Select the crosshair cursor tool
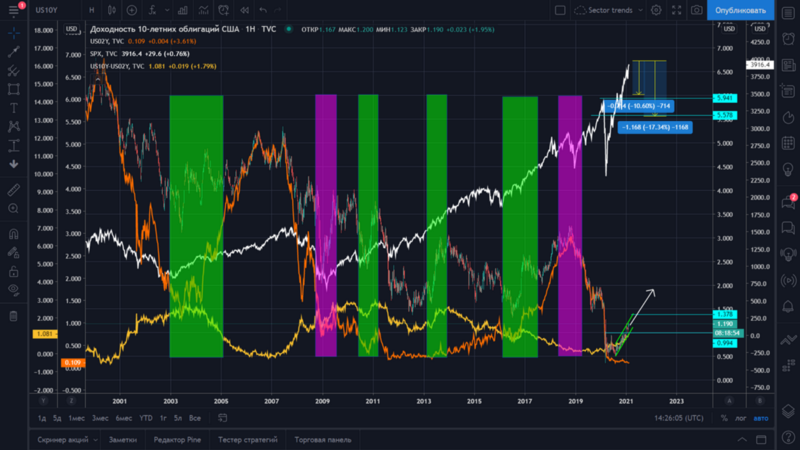Screen dimensions: 800x450 click(13, 32)
